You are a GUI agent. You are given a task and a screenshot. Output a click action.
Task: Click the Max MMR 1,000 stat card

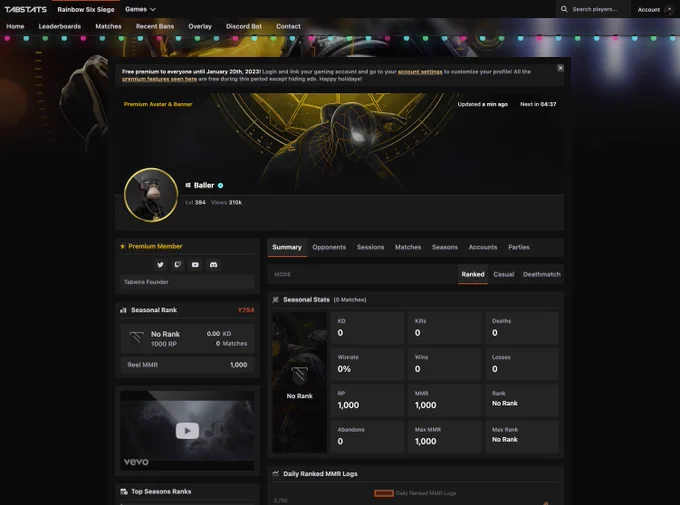click(x=445, y=436)
